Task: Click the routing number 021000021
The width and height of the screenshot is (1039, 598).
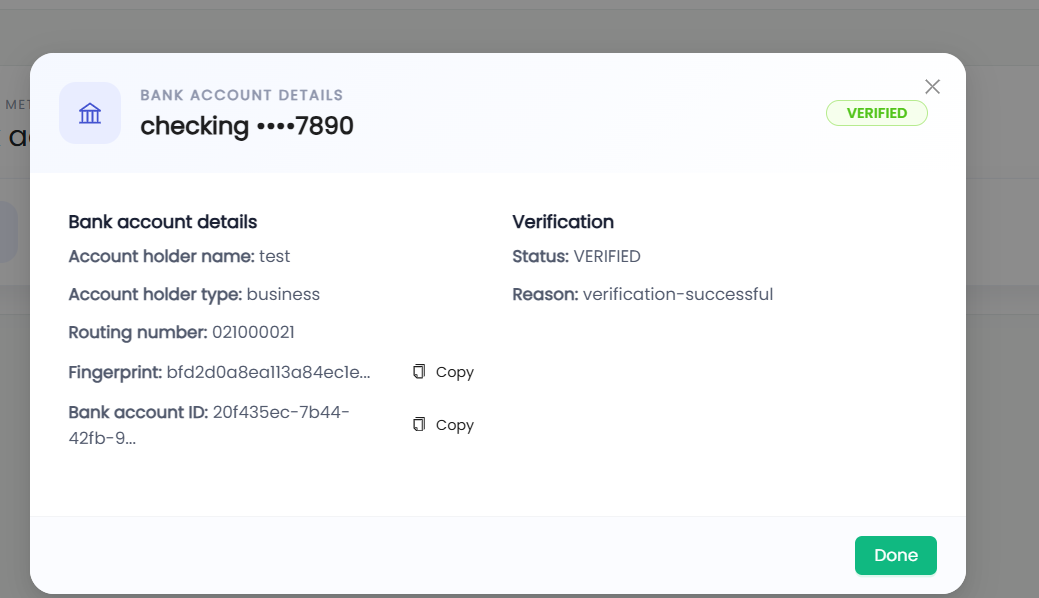Action: pos(253,332)
